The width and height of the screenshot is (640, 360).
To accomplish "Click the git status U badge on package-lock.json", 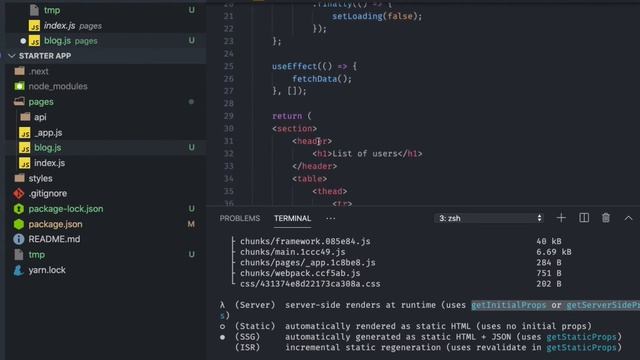I will tap(191, 209).
